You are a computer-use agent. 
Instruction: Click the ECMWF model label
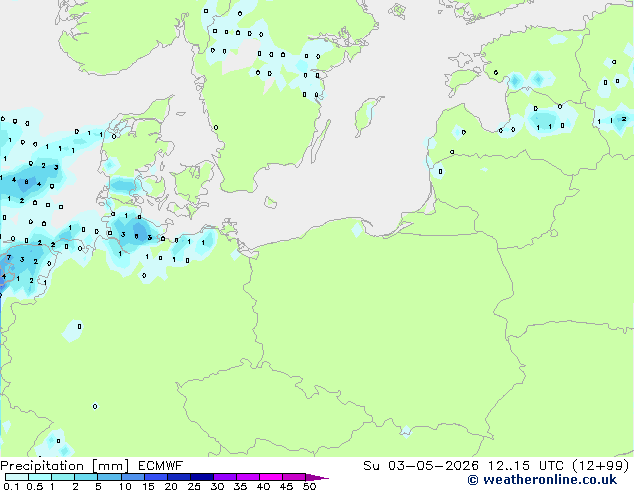[x=161, y=466]
